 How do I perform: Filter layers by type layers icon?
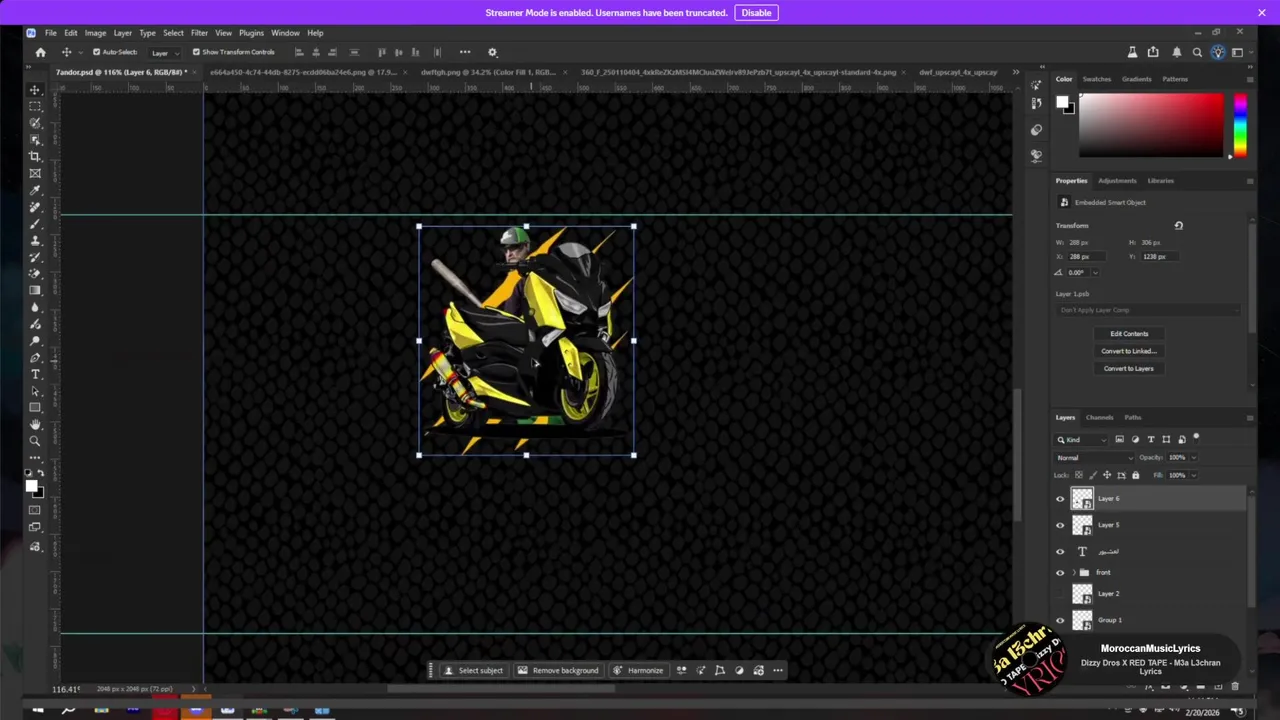(x=1150, y=439)
